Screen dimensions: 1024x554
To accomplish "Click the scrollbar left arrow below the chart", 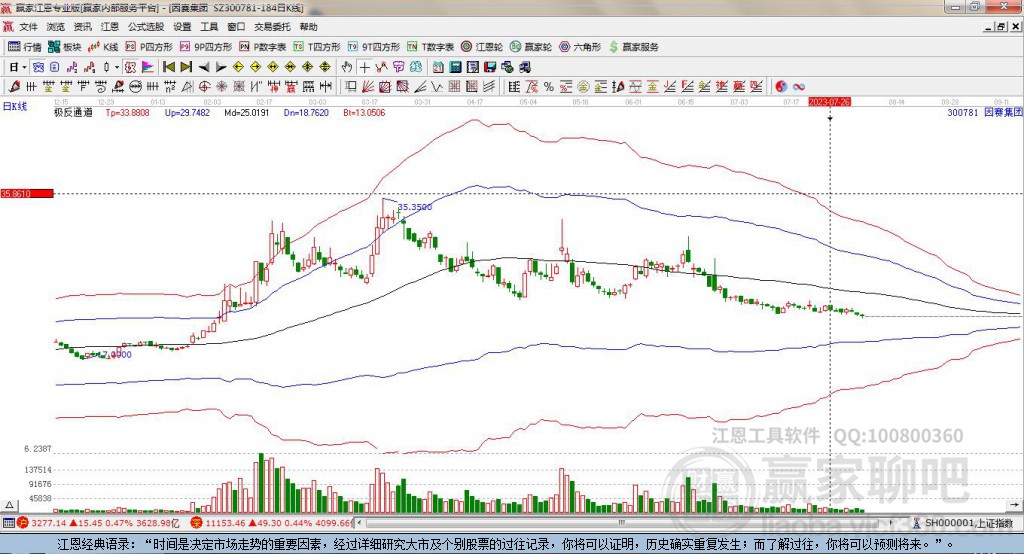I will tap(359, 523).
